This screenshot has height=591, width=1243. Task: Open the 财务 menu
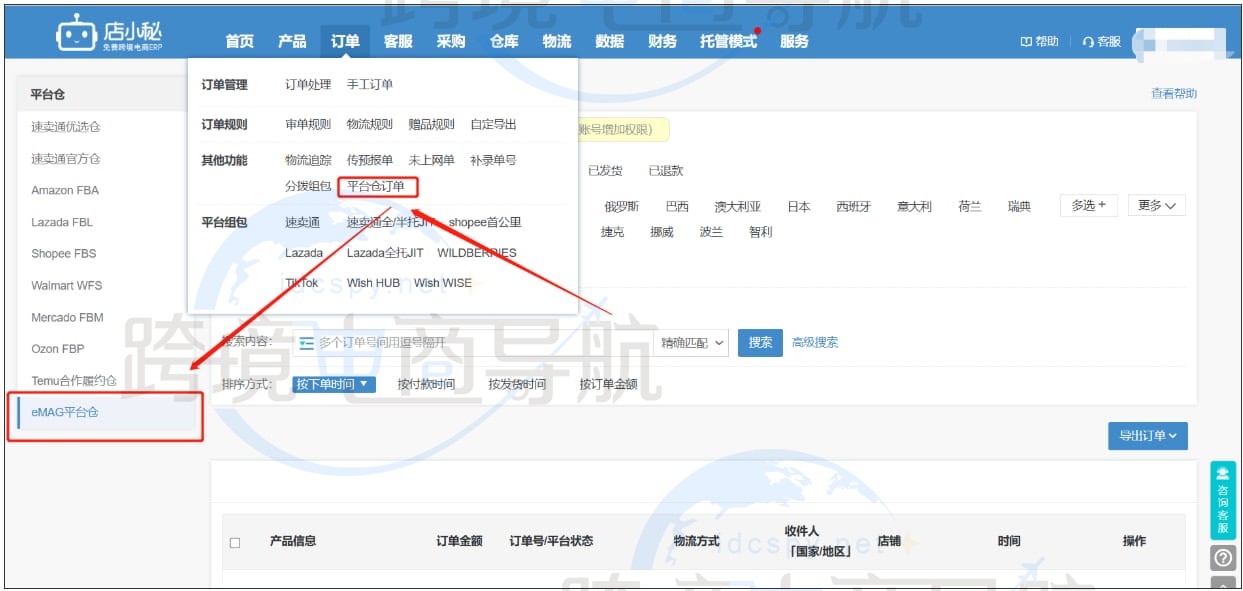tap(661, 41)
